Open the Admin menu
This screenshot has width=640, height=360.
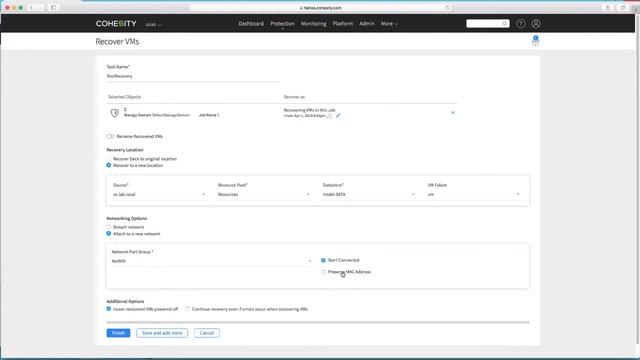click(x=367, y=24)
